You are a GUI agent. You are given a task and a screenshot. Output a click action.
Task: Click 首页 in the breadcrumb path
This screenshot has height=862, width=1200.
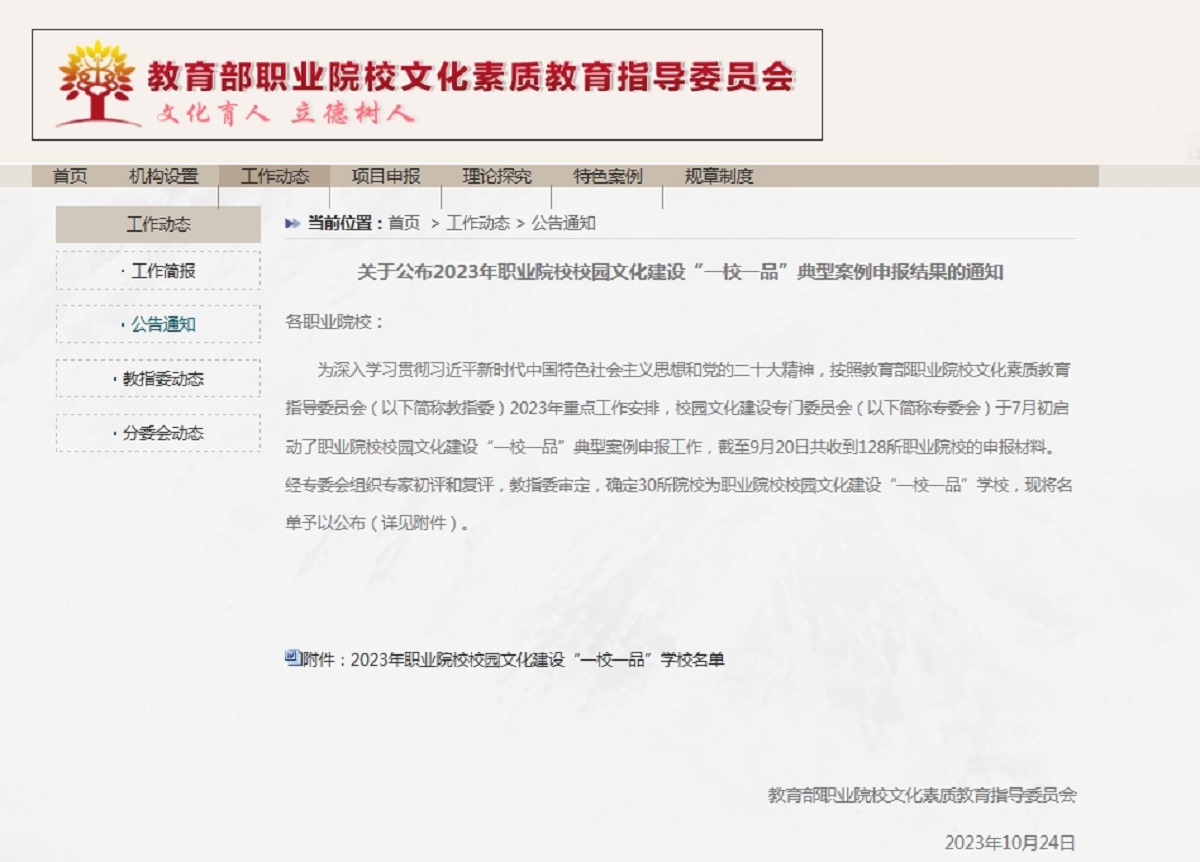coord(404,223)
